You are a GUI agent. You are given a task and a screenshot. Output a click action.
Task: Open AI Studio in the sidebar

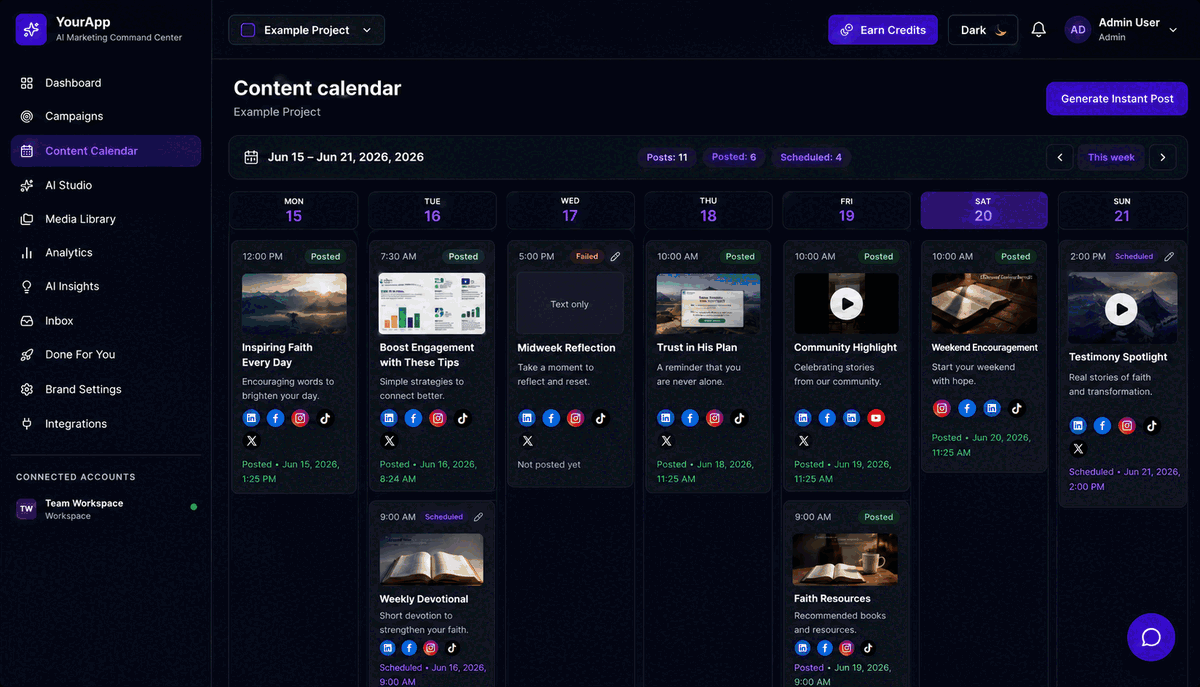point(106,185)
